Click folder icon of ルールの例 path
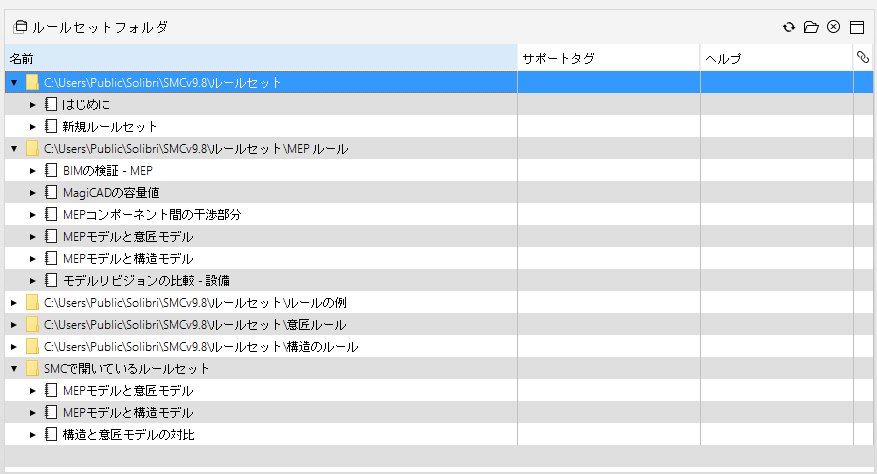Image resolution: width=877 pixels, height=474 pixels. click(x=32, y=303)
